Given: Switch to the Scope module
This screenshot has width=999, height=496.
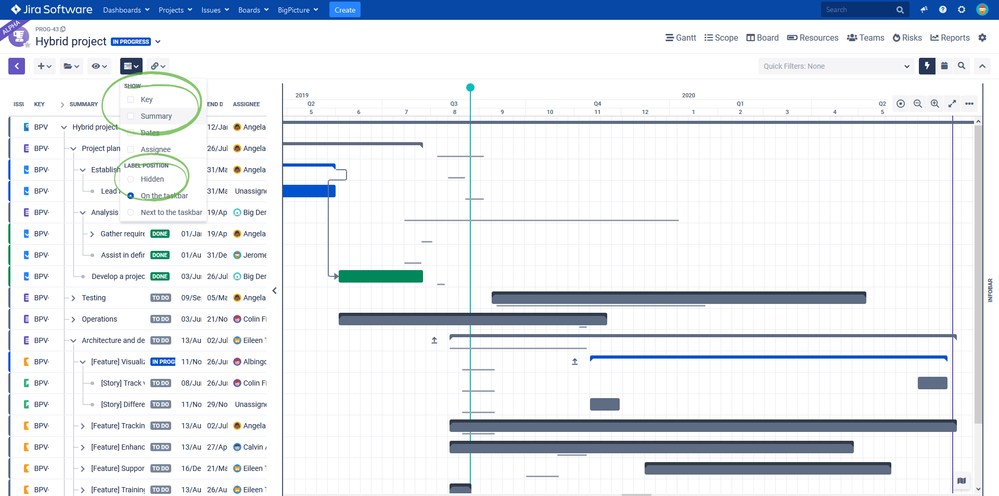Looking at the screenshot, I should coord(721,38).
